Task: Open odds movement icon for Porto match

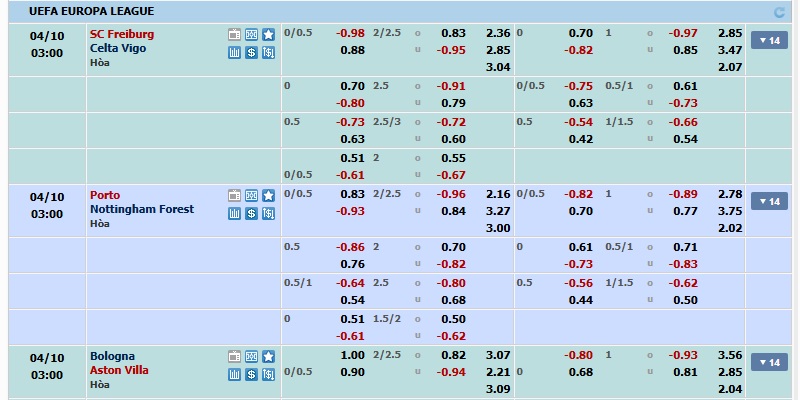Action: tap(268, 213)
